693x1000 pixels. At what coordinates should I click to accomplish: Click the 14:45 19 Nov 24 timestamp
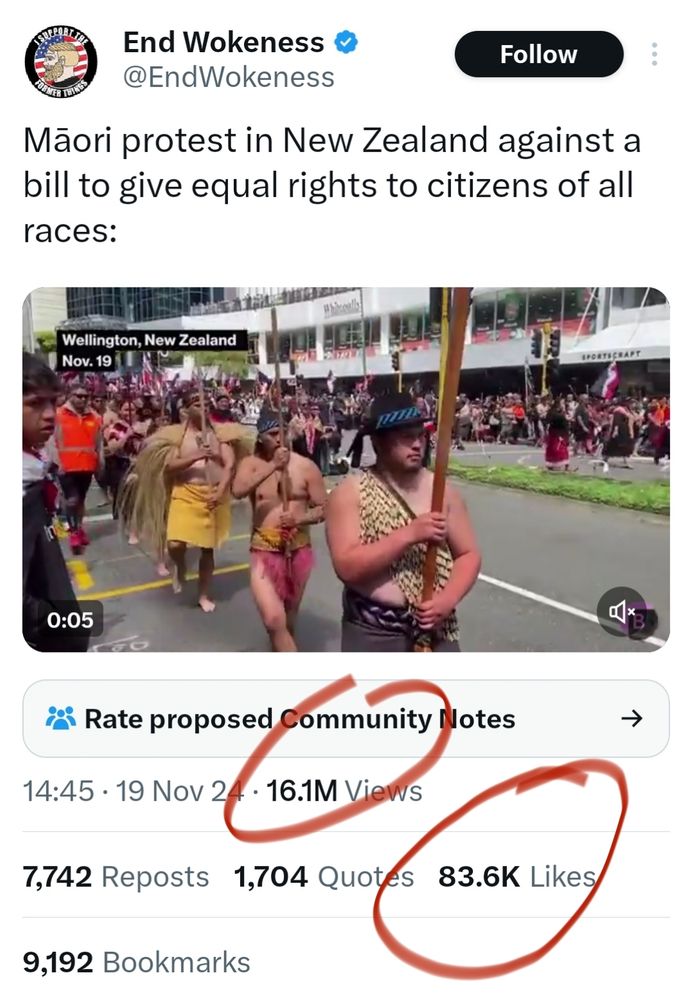tap(133, 791)
